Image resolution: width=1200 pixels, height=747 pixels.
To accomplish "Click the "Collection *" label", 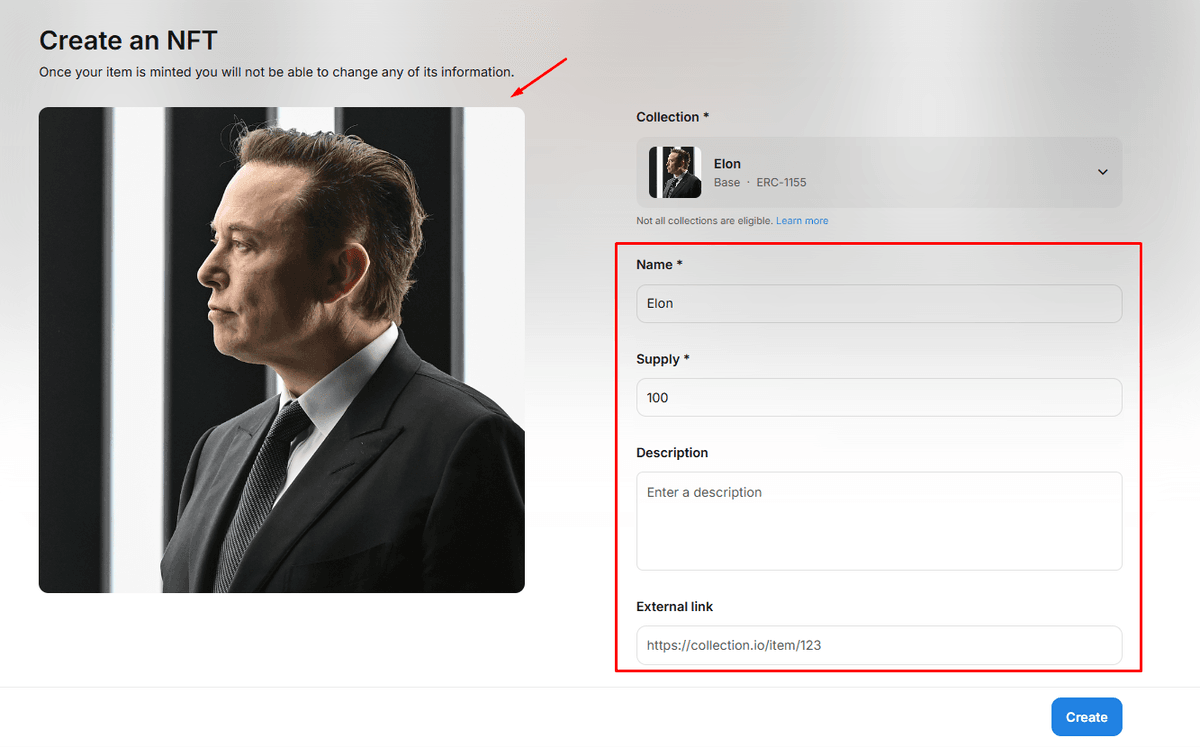I will [673, 117].
